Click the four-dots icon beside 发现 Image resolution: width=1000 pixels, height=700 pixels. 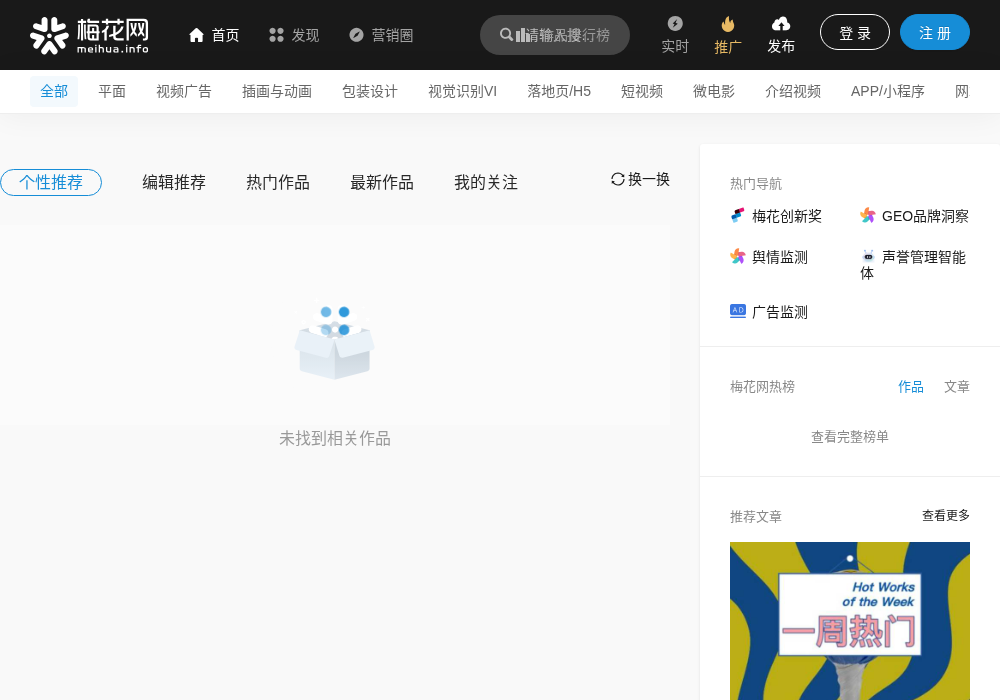click(276, 35)
